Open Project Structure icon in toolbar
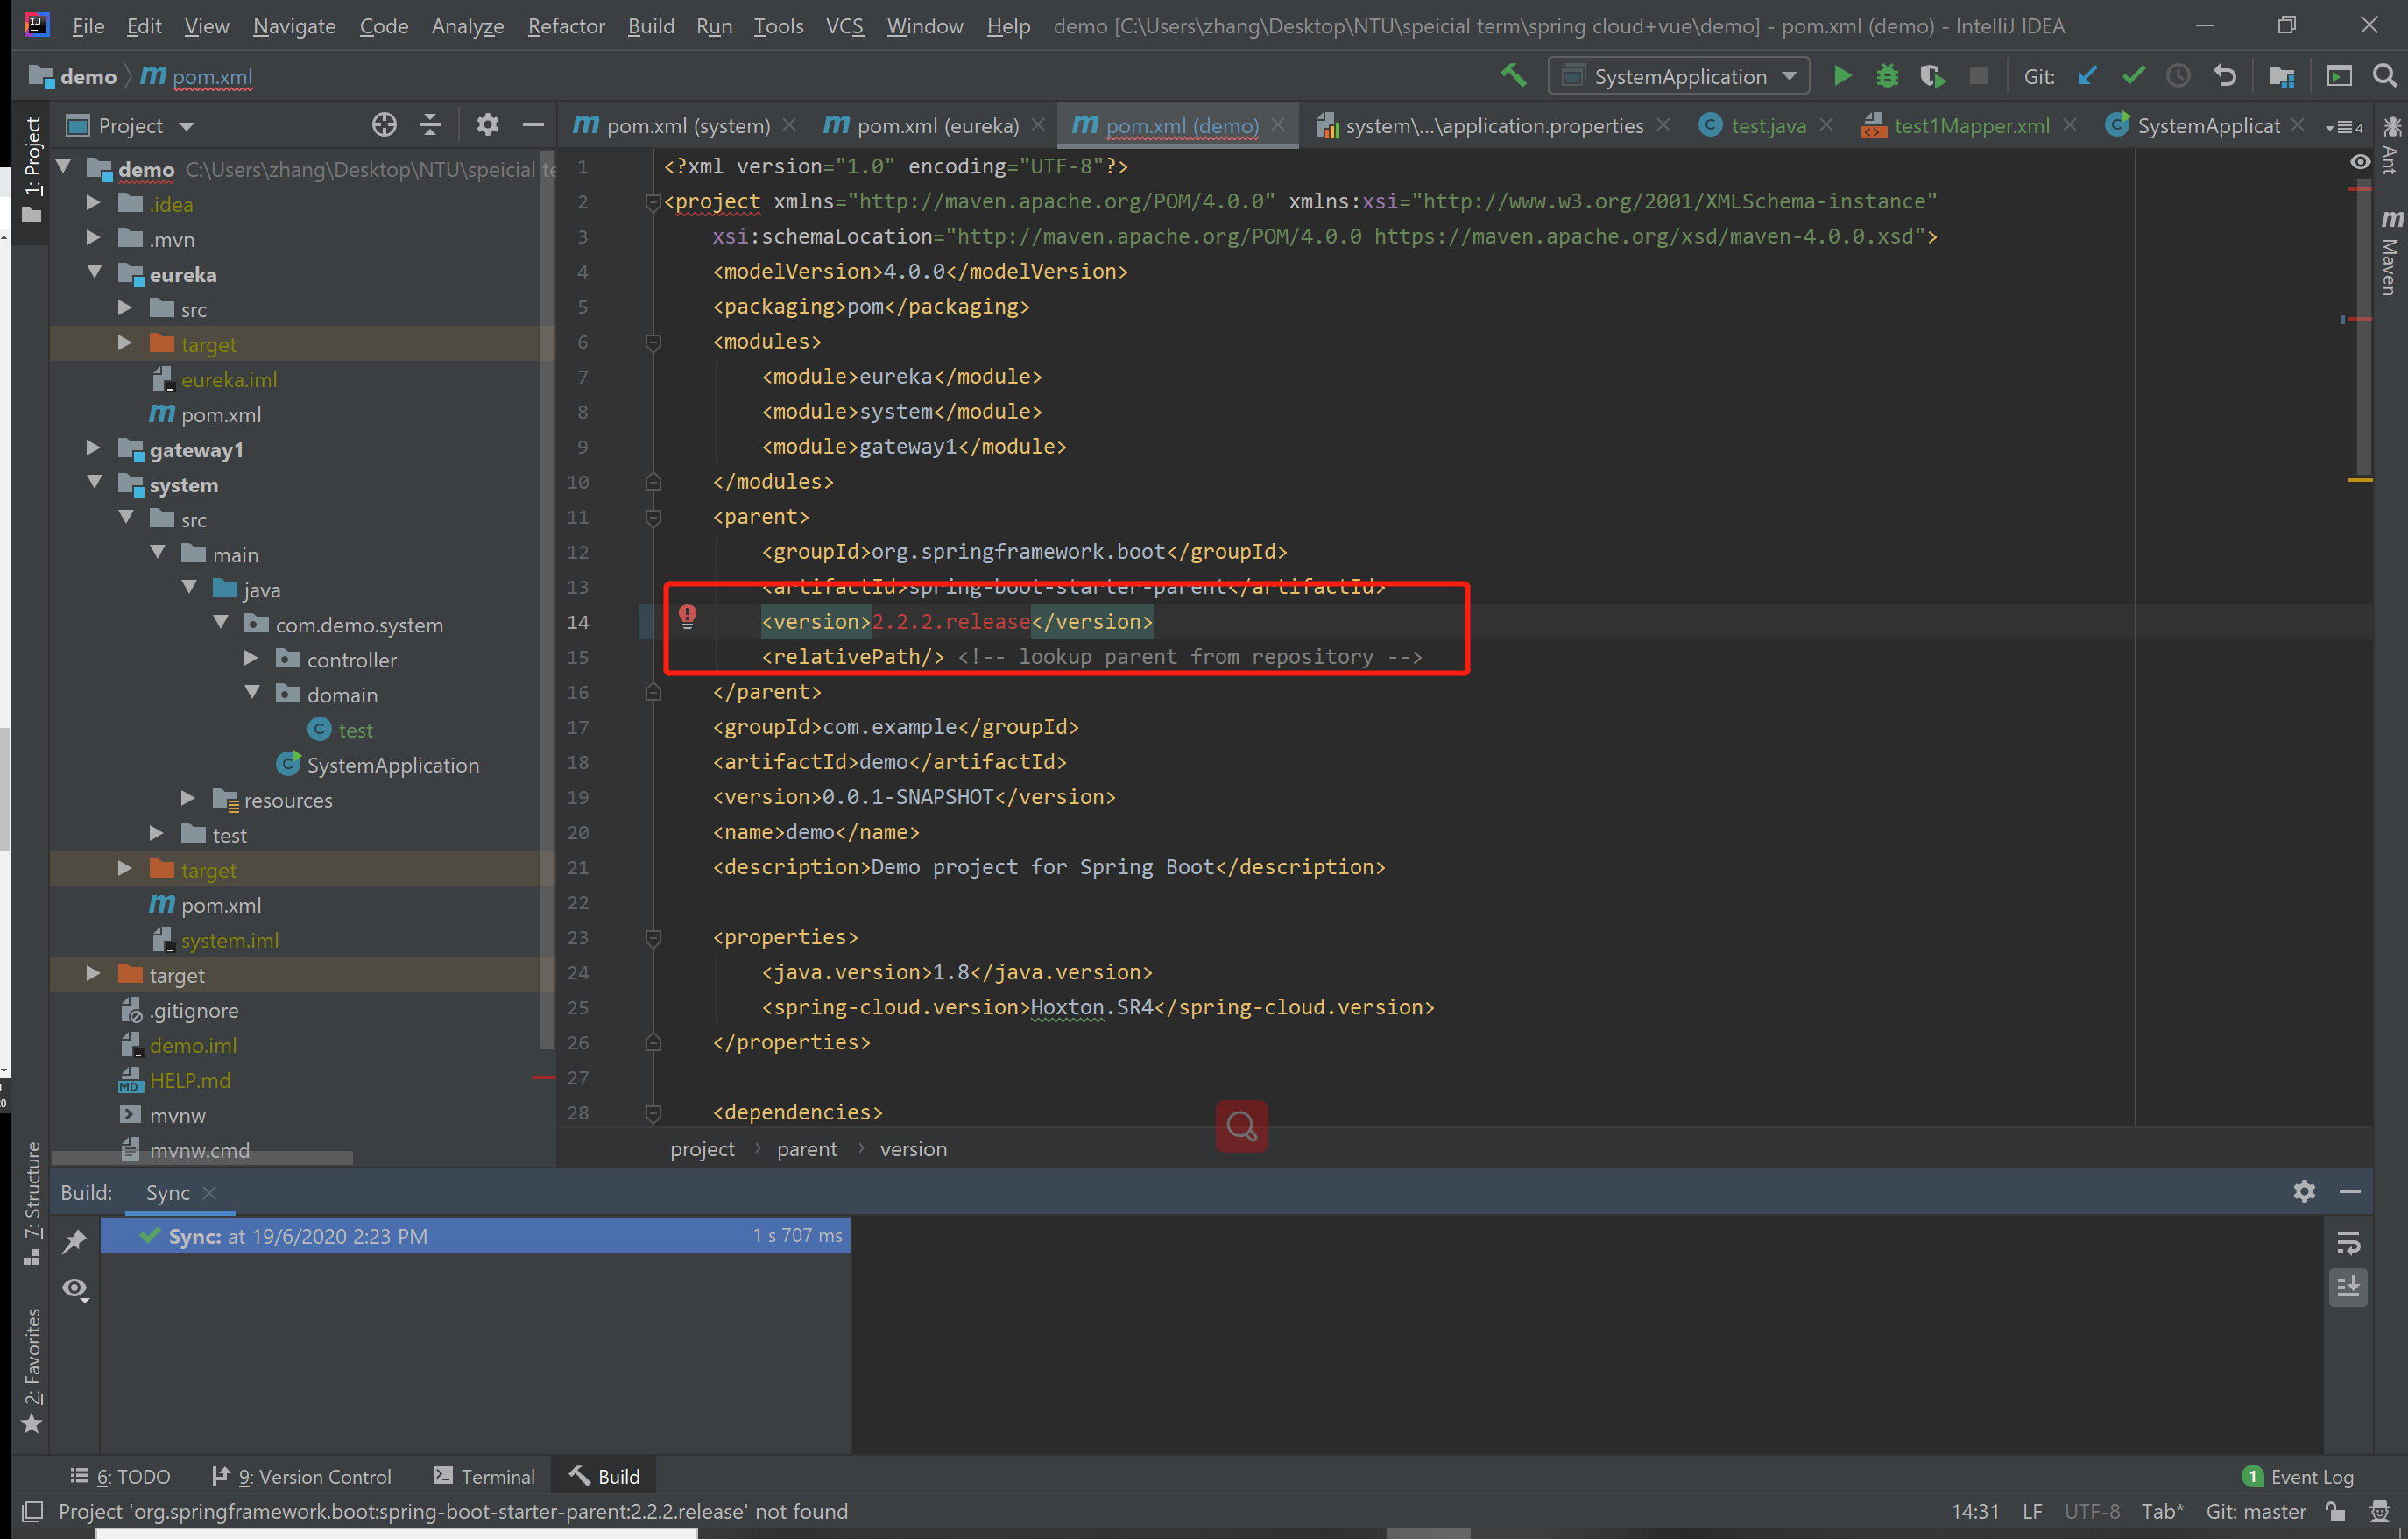This screenshot has width=2408, height=1539. (x=2281, y=76)
